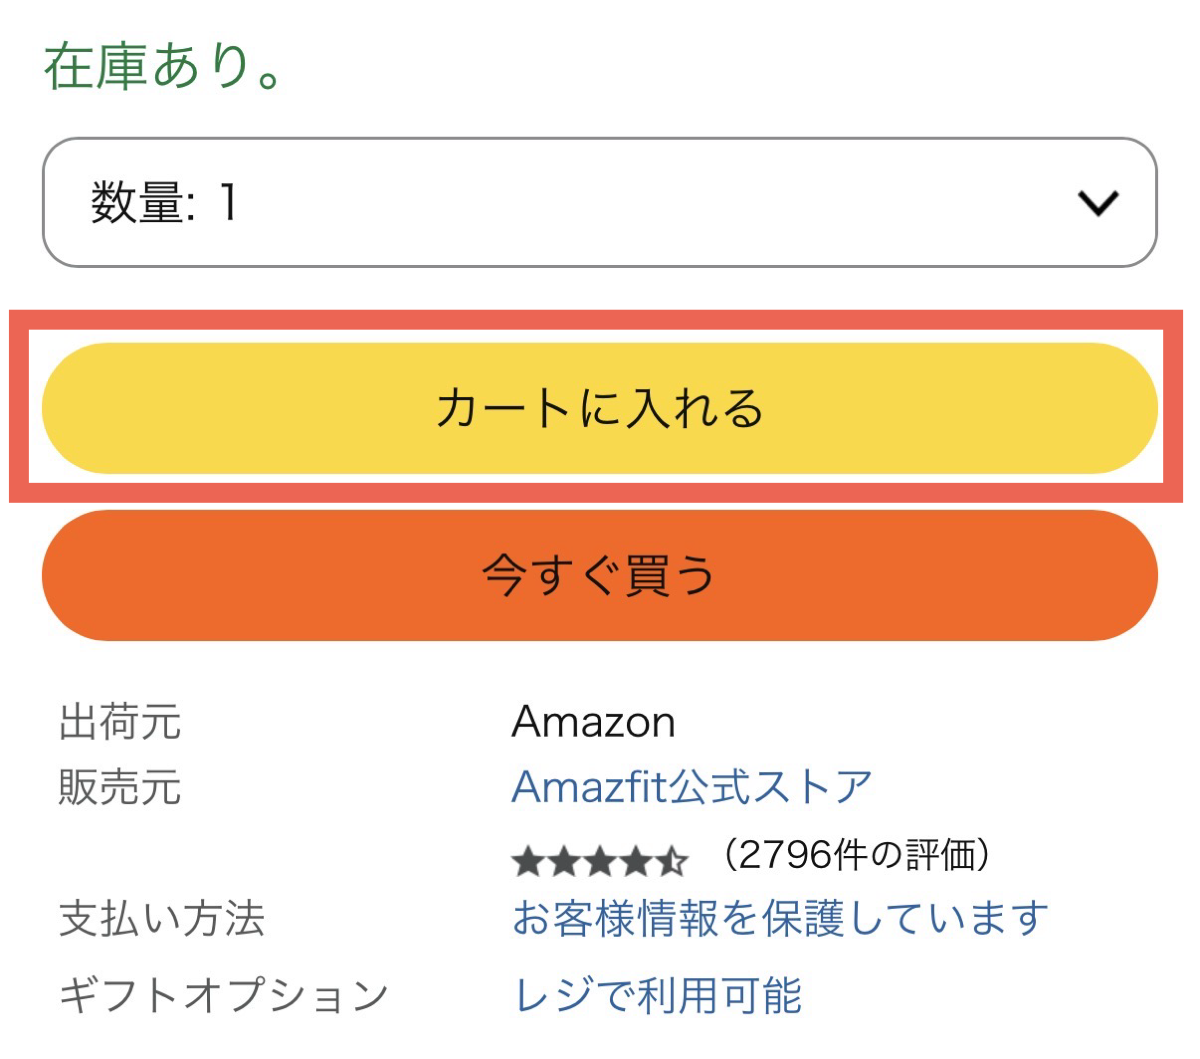Click the first star of seller rating
Viewport: 1200px width, 1059px height.
pos(527,860)
